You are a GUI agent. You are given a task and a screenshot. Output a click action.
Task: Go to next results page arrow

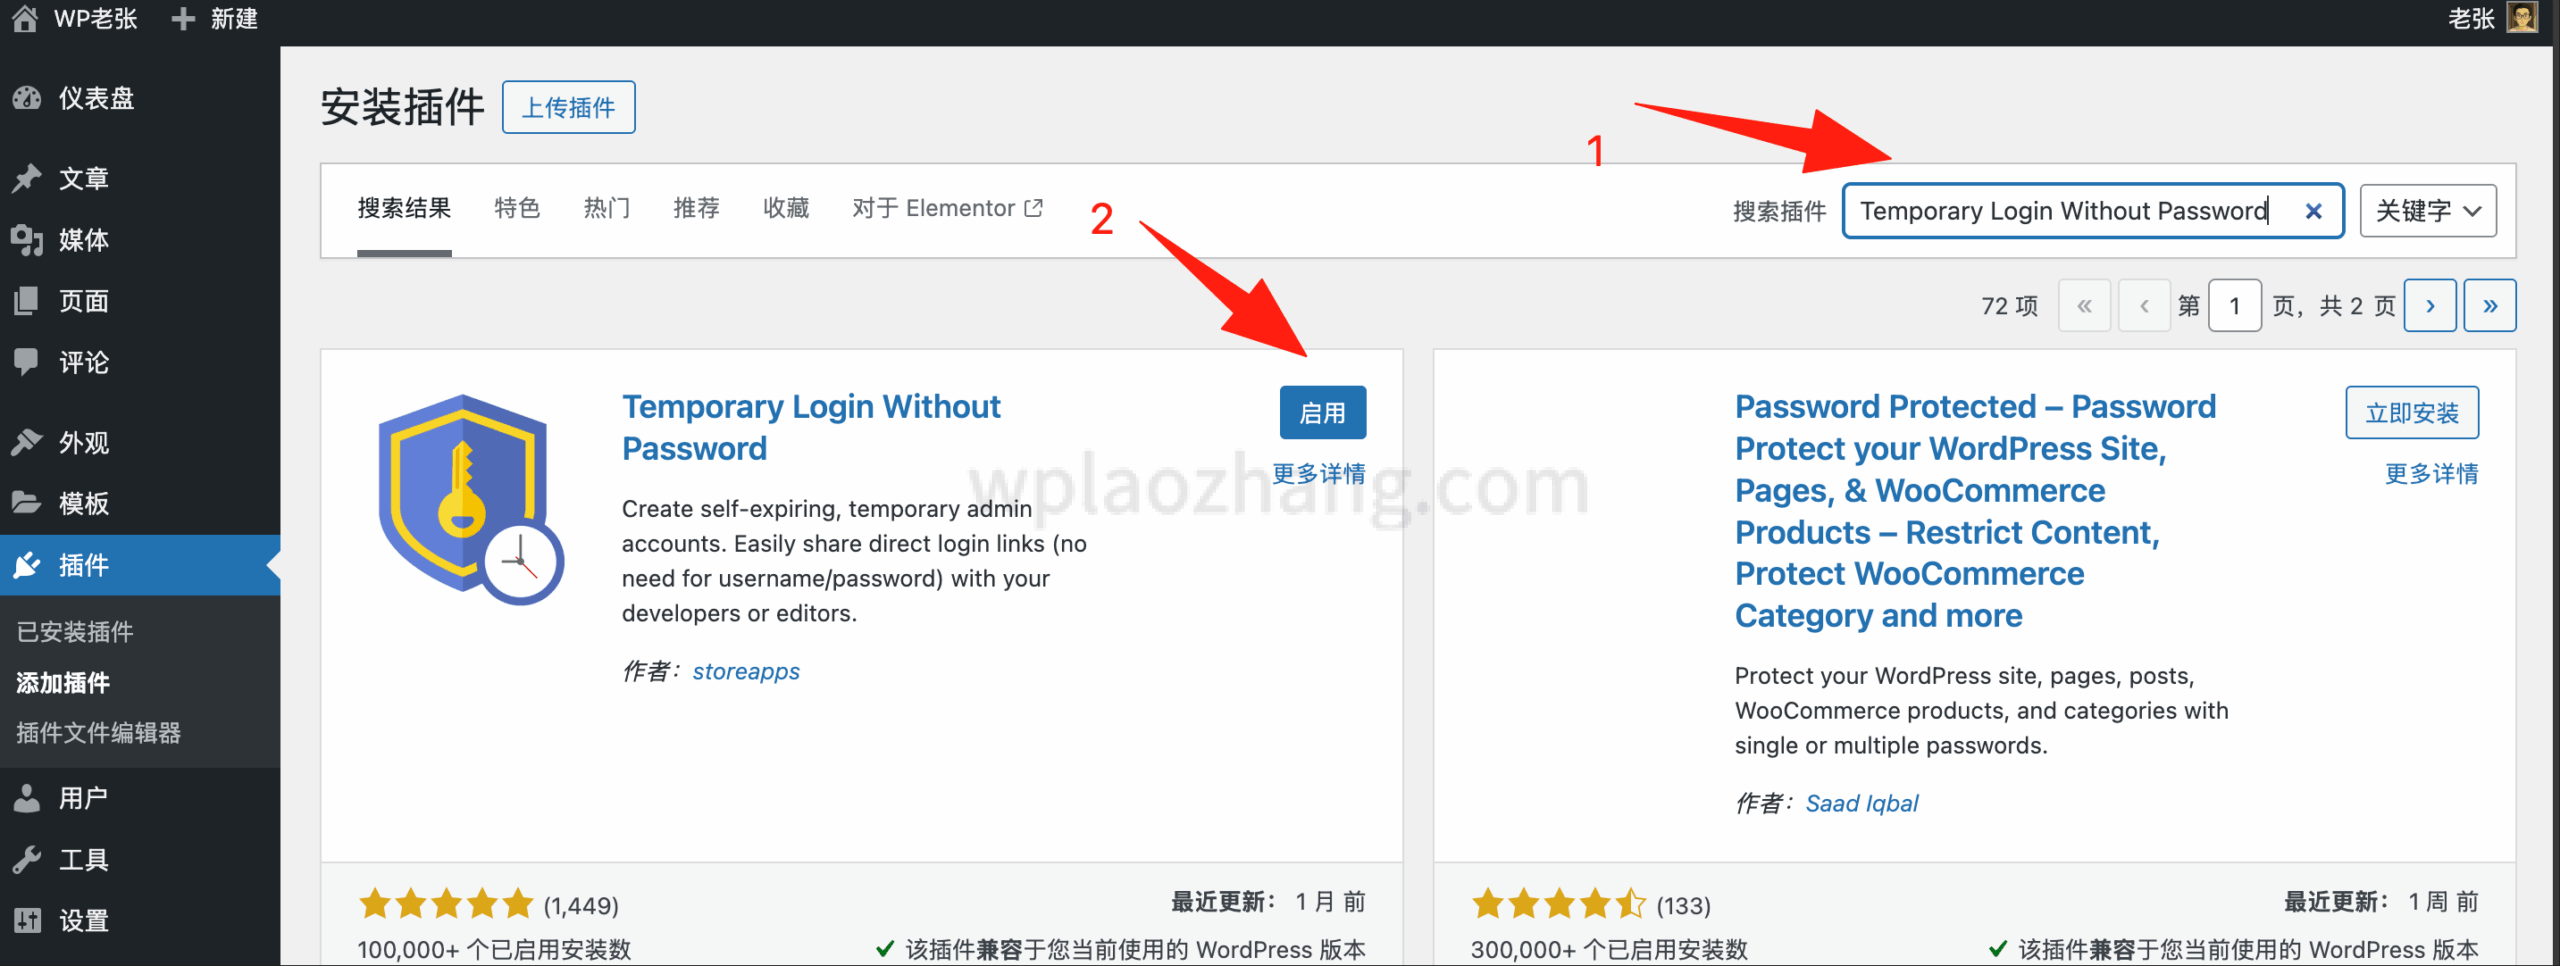click(x=2430, y=305)
